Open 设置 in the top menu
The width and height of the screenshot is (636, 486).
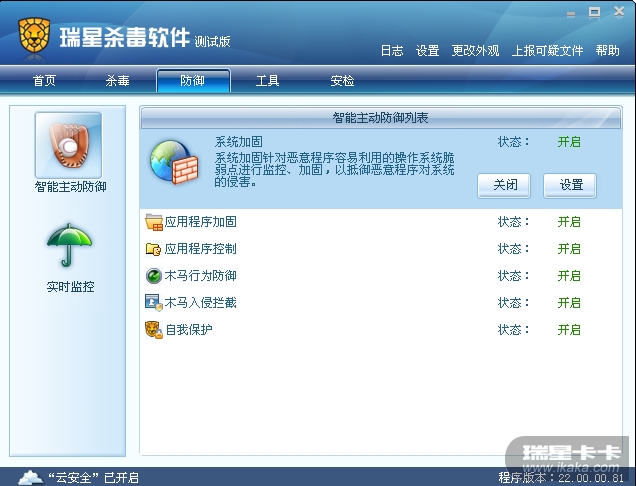428,51
